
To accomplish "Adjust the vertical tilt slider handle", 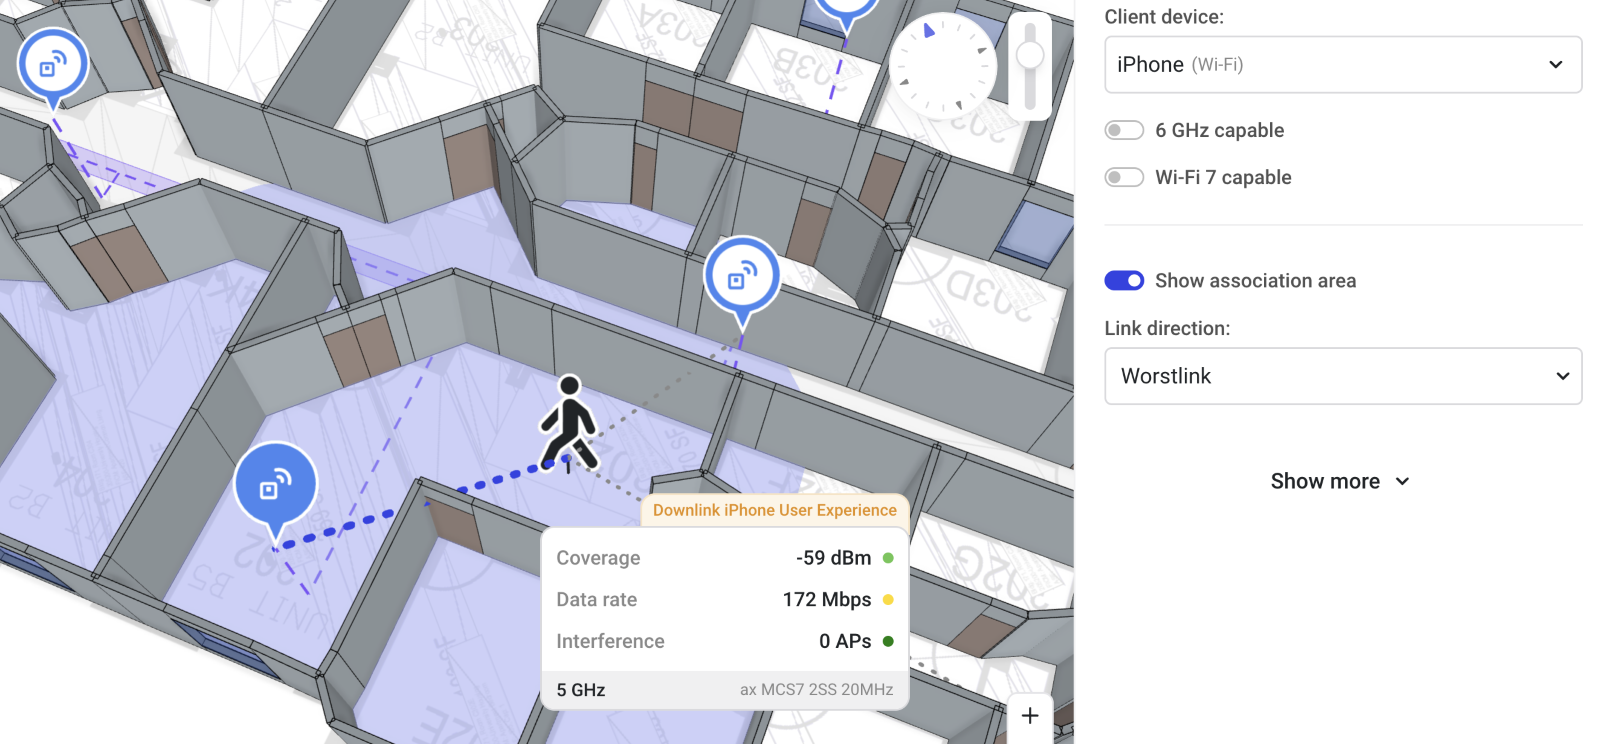I will (x=1030, y=56).
